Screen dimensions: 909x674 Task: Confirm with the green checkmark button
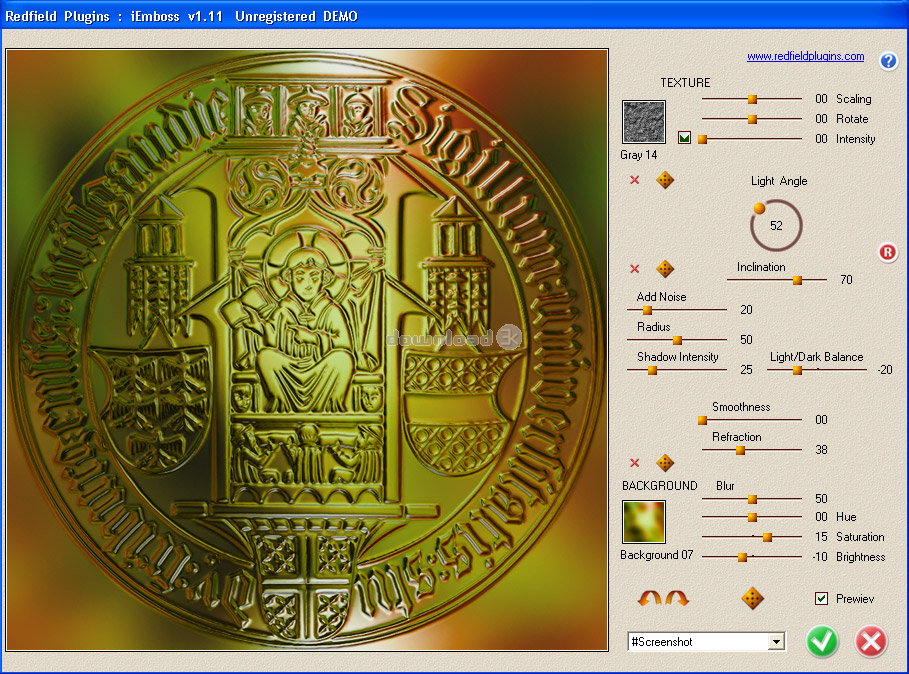pos(822,642)
